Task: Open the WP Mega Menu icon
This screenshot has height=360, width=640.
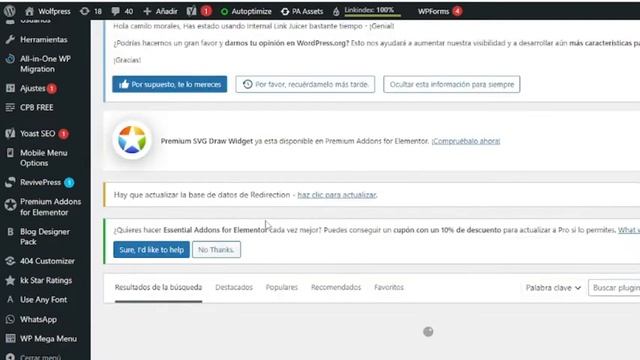Action: click(10, 339)
